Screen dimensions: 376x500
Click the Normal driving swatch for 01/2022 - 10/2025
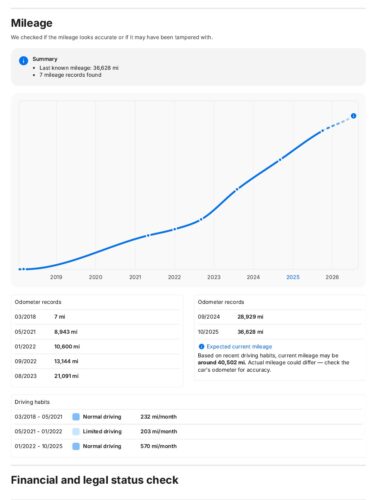[x=76, y=446]
